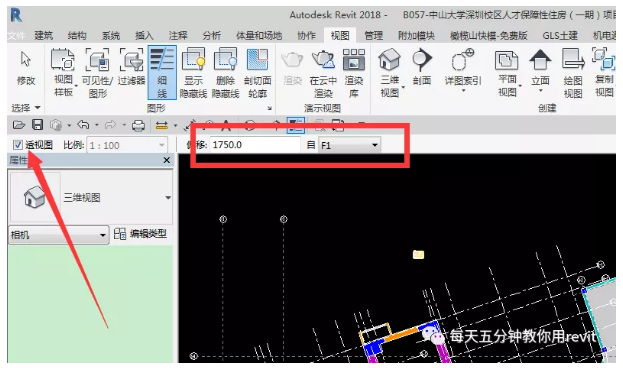Open the dimension tool dropdown arrow in quick toolbar
Screen dimensions: 623x368
click(175, 126)
